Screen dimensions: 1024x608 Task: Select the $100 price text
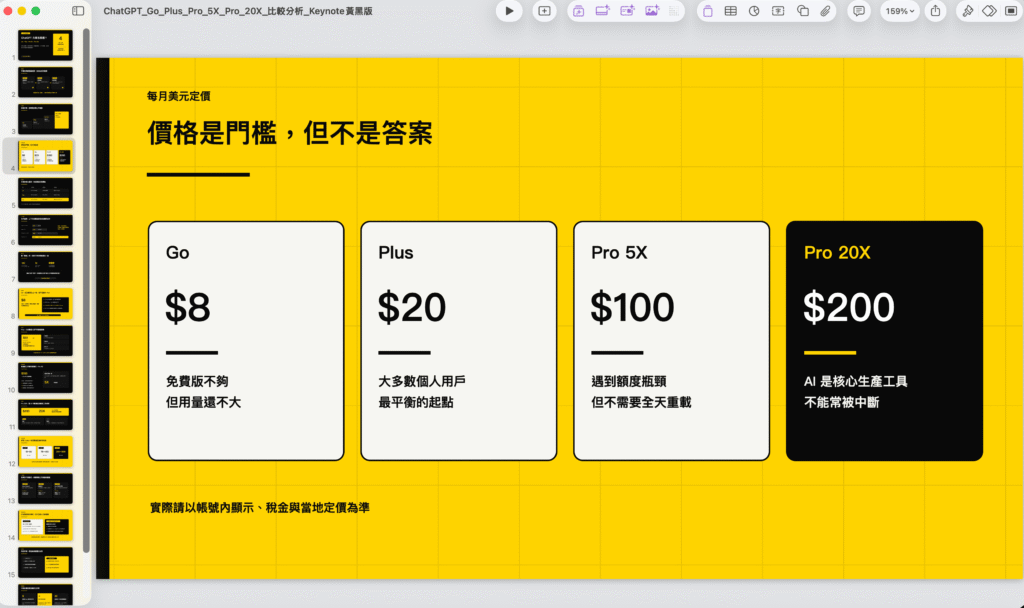632,307
